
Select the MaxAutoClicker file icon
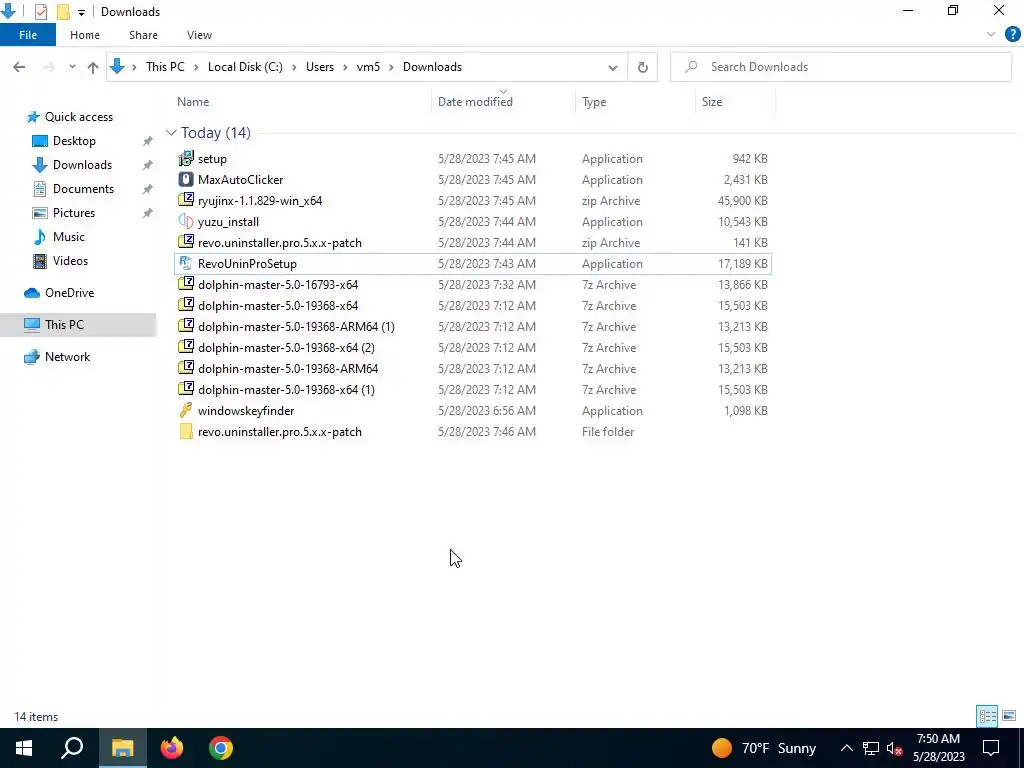point(186,180)
